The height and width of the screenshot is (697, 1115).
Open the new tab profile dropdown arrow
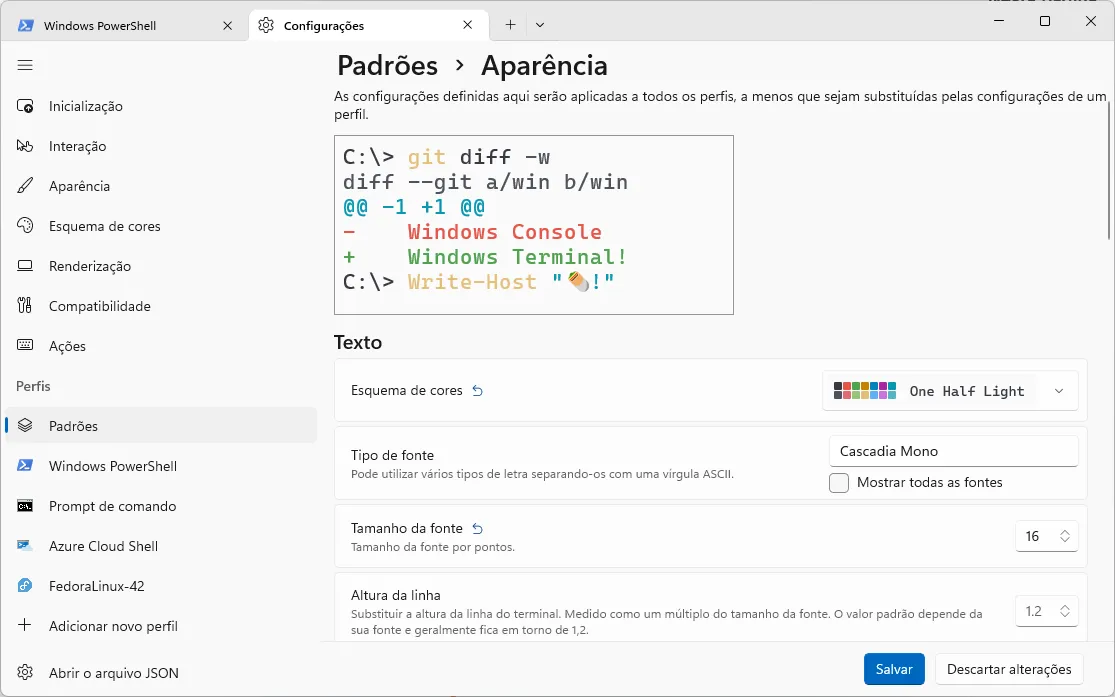tap(540, 25)
